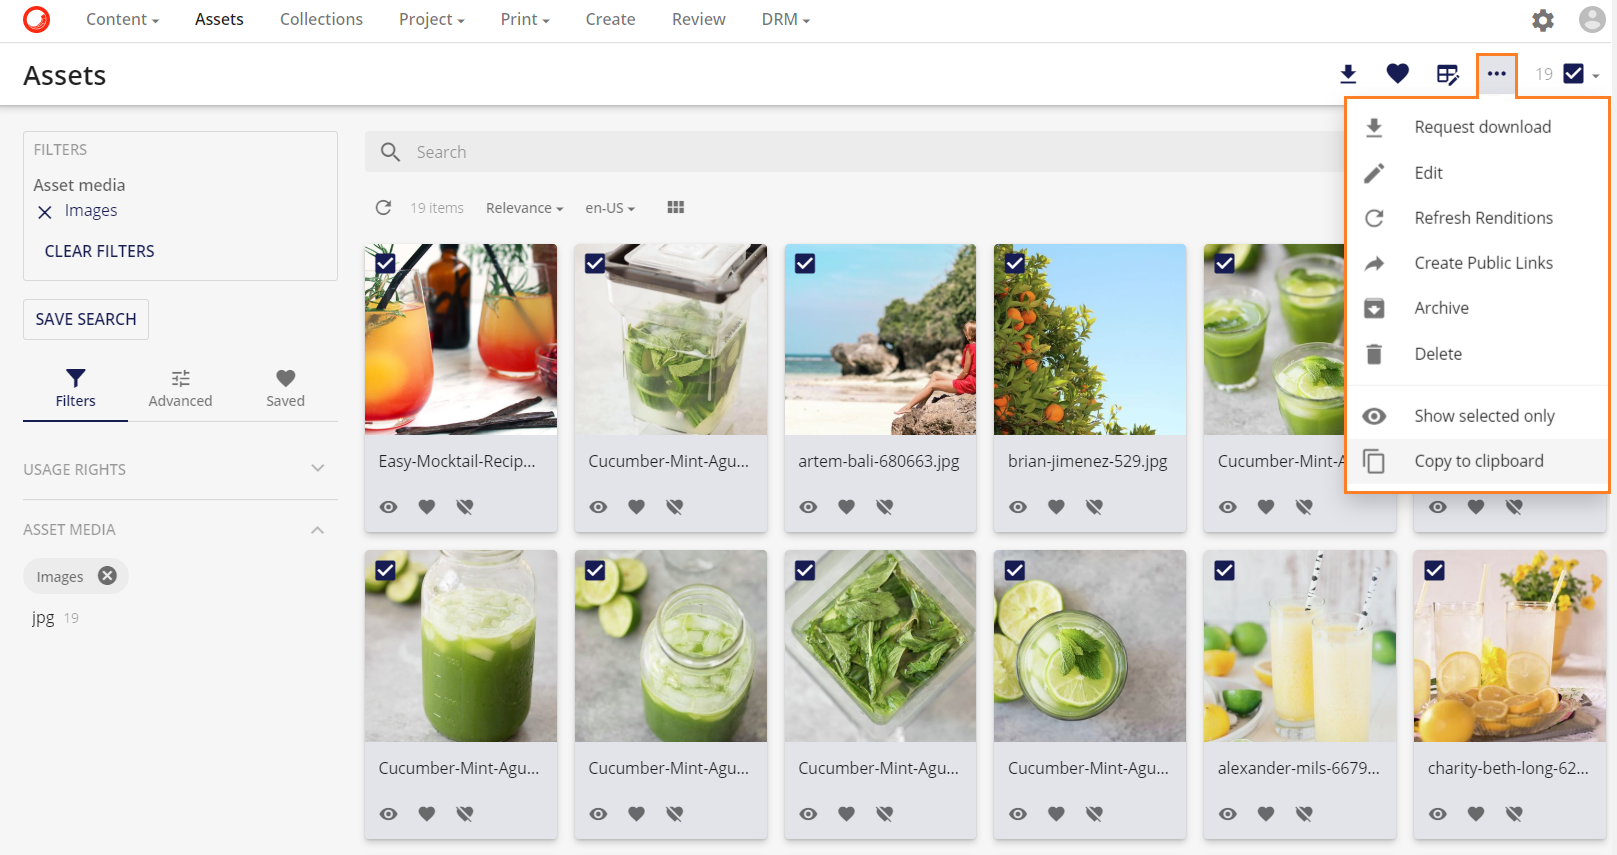Open the Review page in navigation
This screenshot has width=1617, height=855.
[x=699, y=19]
